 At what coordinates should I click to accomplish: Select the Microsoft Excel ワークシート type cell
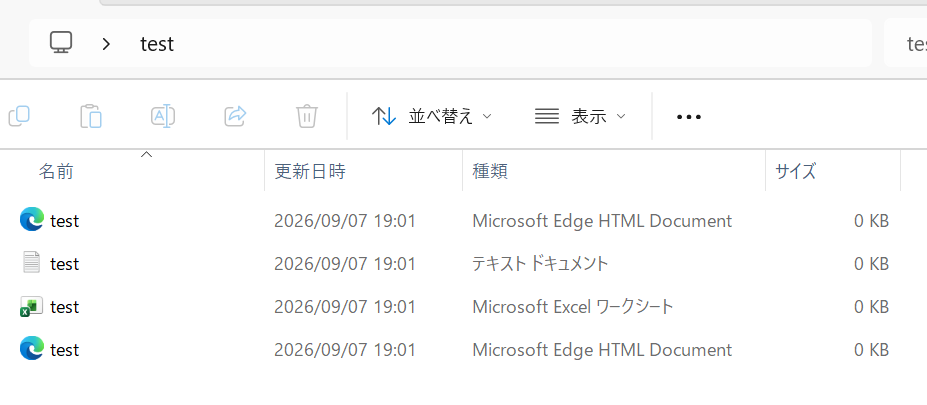point(572,307)
